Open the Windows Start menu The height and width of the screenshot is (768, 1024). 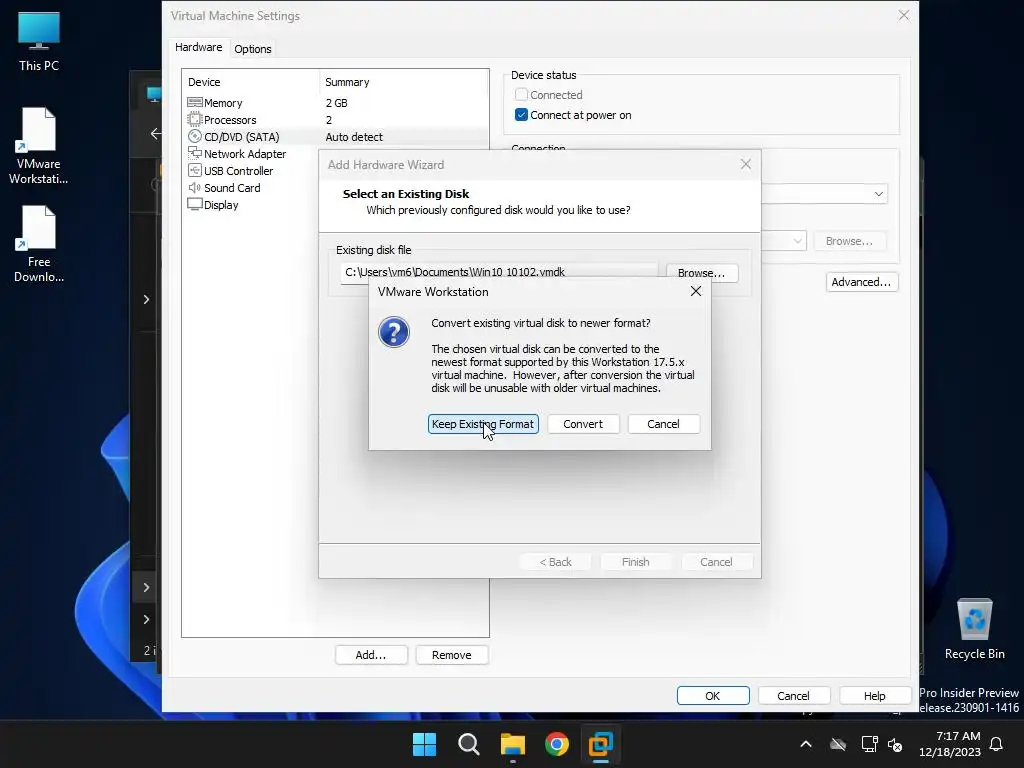[x=424, y=744]
